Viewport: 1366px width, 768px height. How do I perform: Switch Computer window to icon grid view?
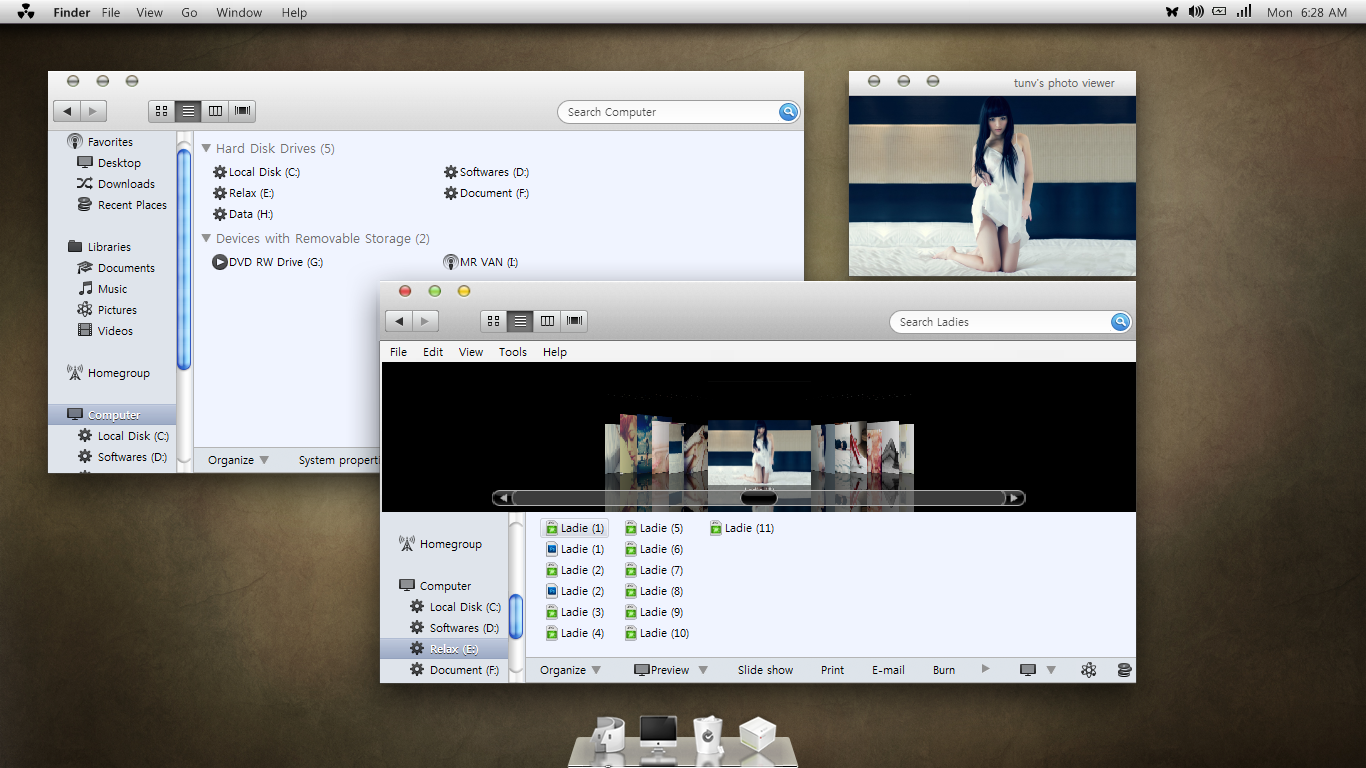[162, 111]
